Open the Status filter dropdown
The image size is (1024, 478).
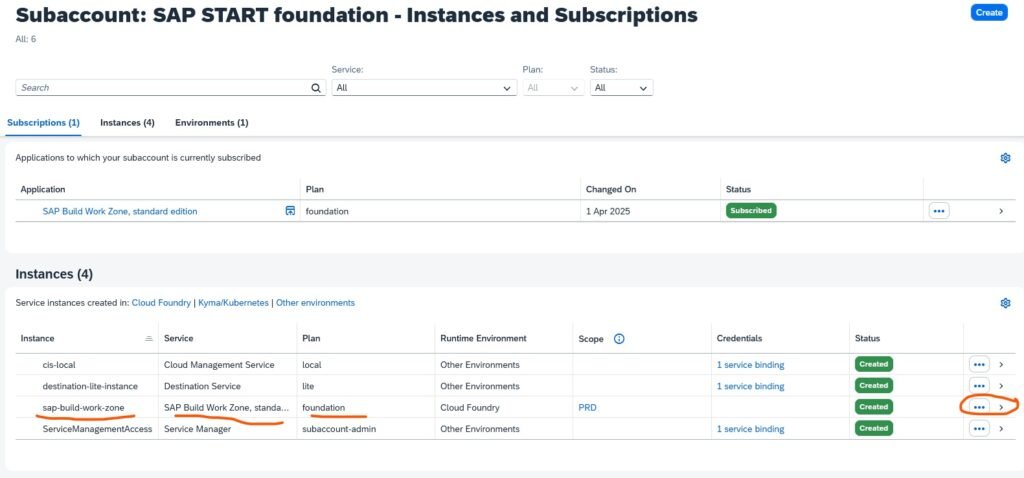click(620, 88)
